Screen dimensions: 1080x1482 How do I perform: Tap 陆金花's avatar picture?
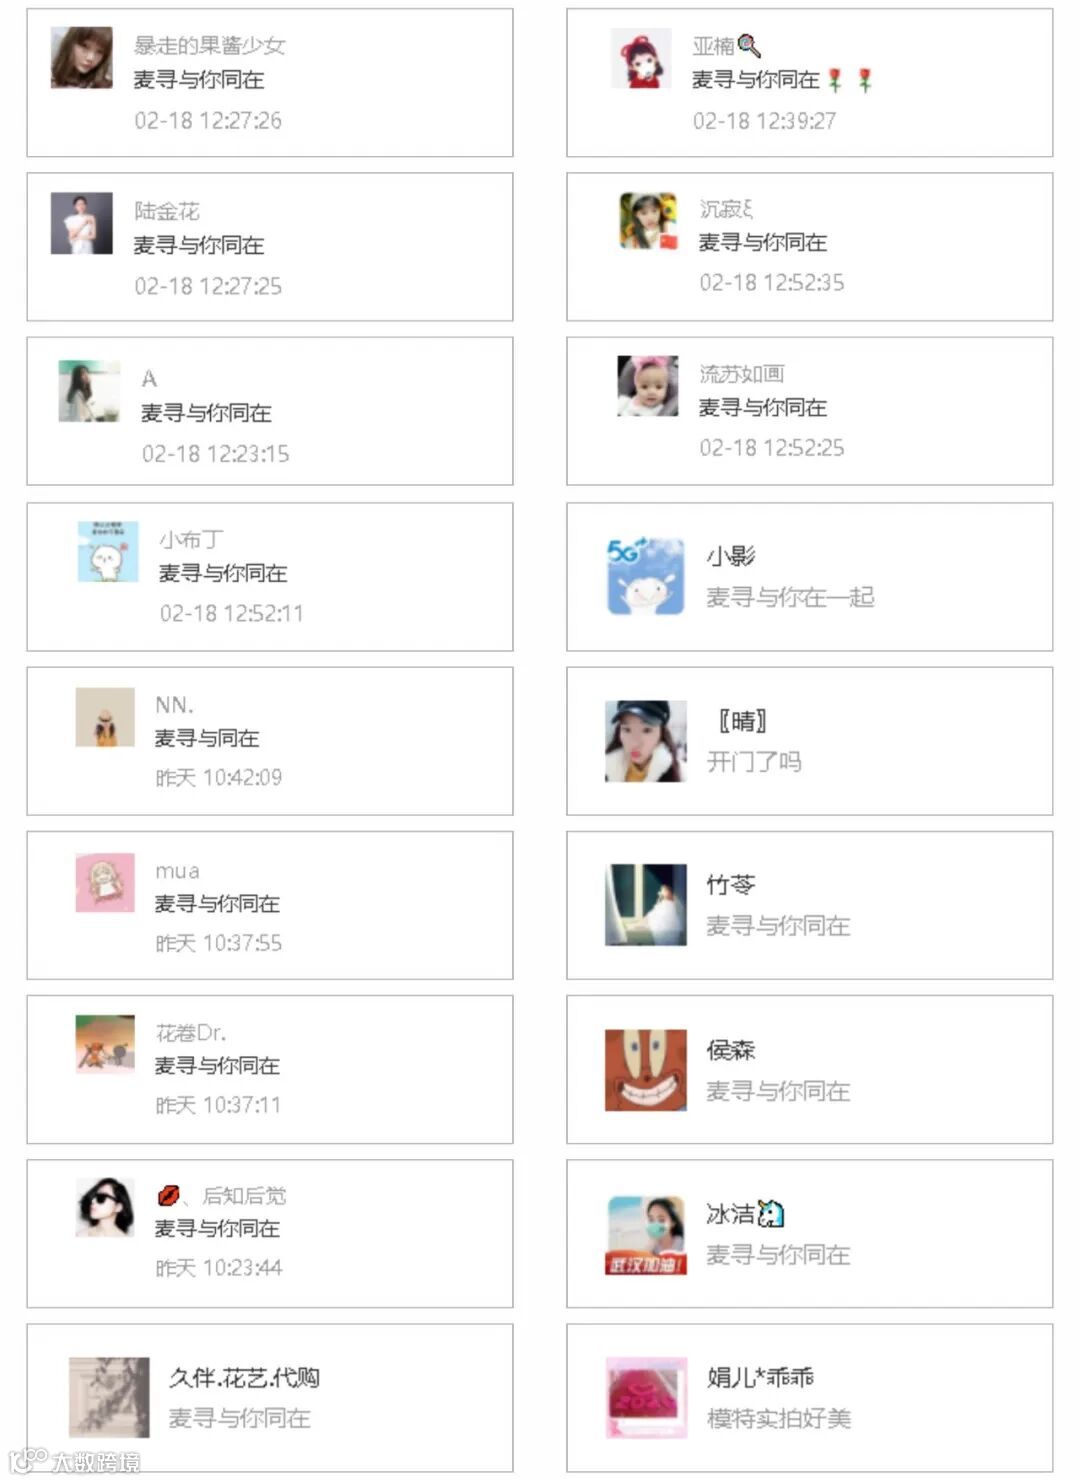tap(81, 223)
